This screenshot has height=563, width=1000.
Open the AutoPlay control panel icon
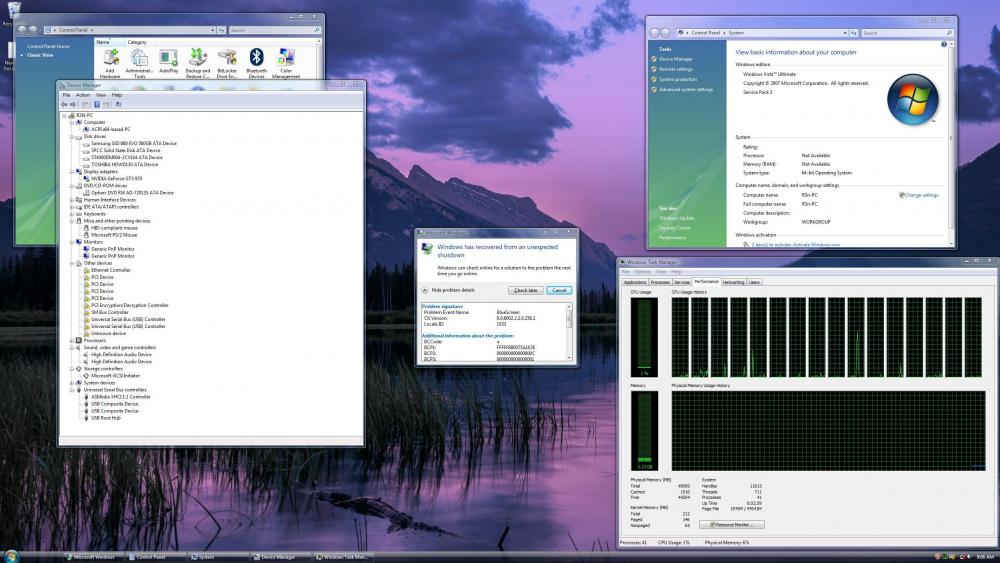point(168,57)
